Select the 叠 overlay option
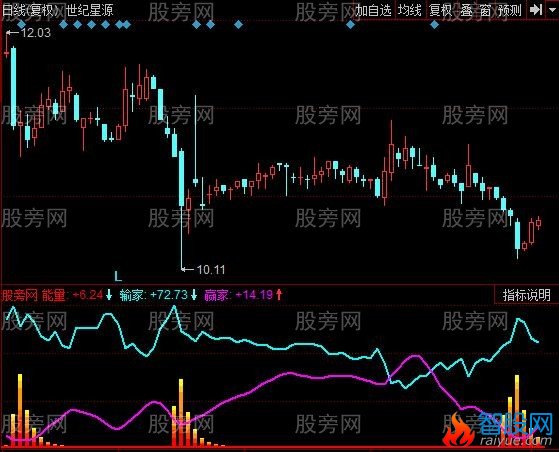559x452 pixels. [466, 10]
